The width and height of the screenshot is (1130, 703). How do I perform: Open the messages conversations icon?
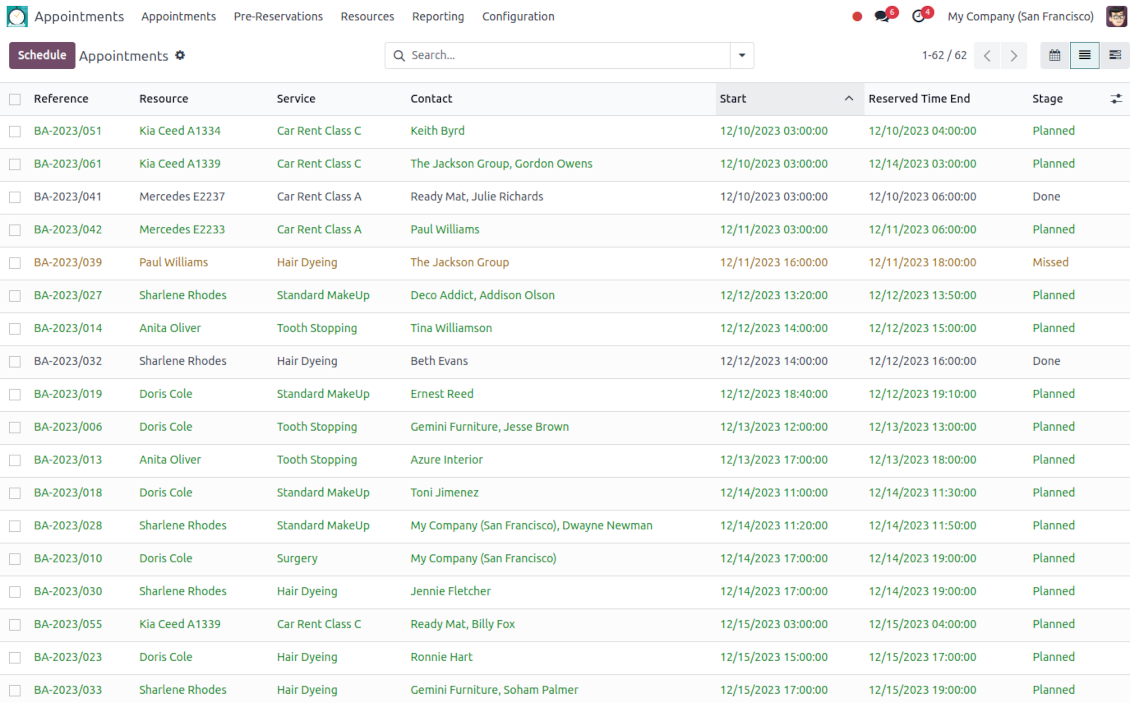(882, 17)
